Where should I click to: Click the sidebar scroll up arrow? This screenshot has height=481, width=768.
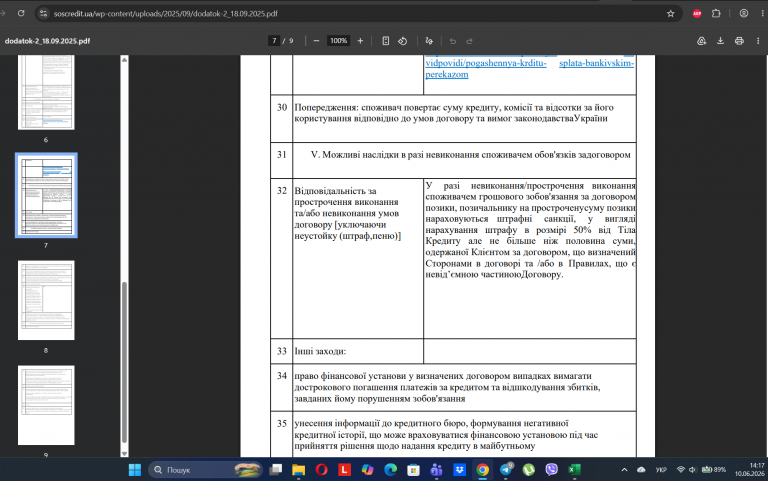point(124,60)
